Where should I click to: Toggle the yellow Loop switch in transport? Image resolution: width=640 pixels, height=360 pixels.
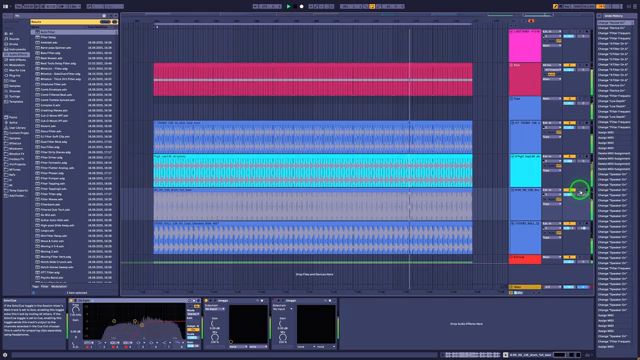(372, 7)
